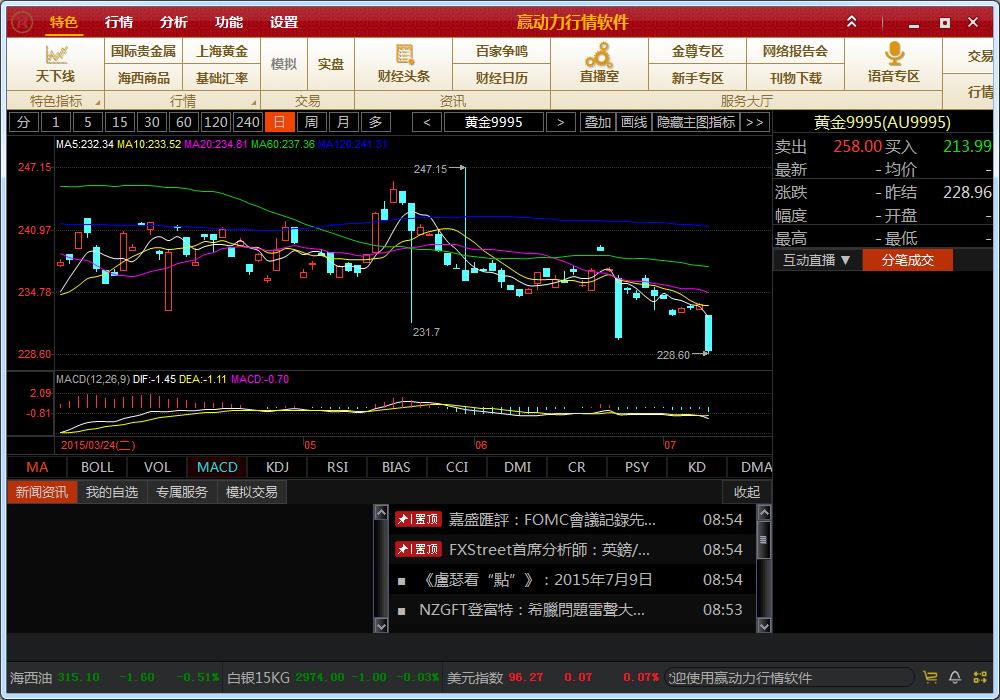
Task: Open 网络报告会 section
Action: 795,51
